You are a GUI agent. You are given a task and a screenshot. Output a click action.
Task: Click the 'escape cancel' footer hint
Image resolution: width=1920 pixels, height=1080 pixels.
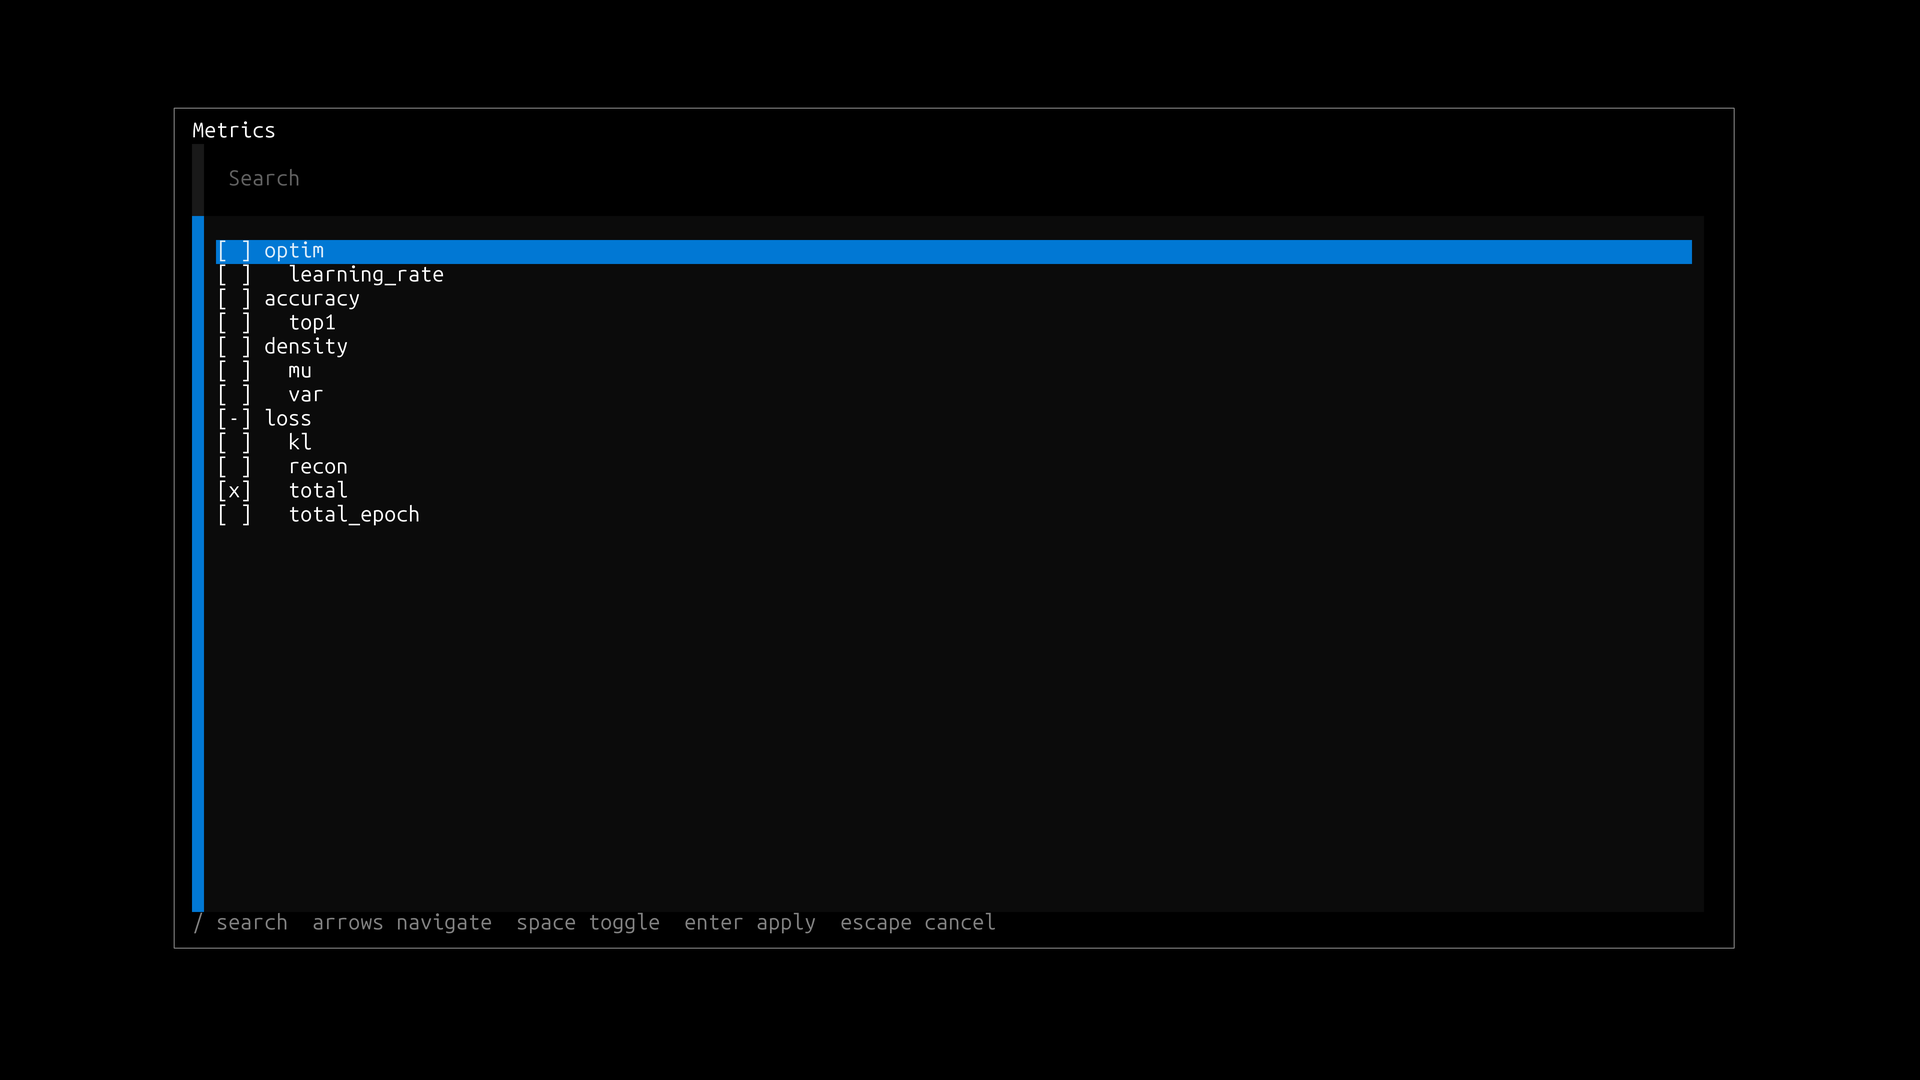[918, 923]
